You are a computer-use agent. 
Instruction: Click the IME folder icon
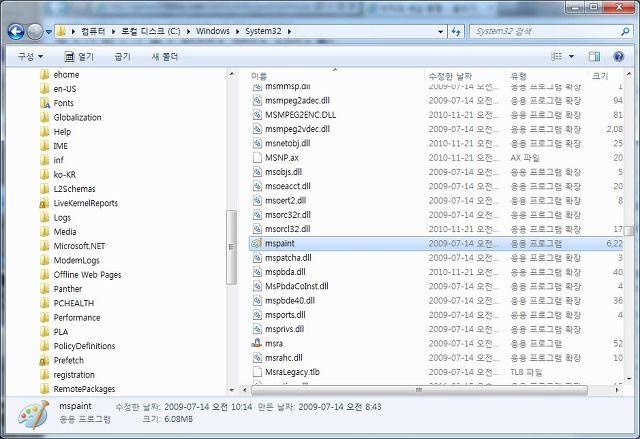tap(45, 146)
